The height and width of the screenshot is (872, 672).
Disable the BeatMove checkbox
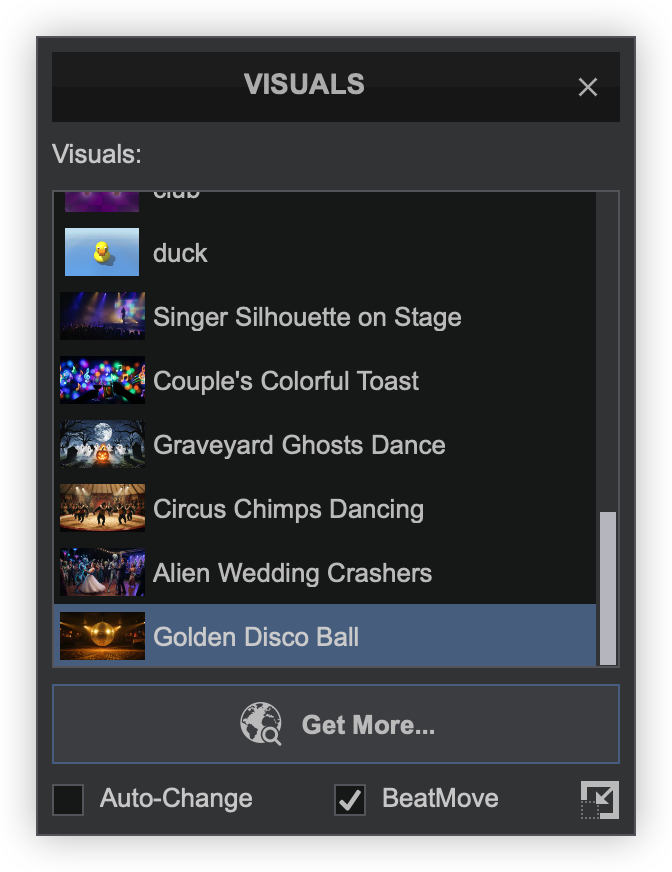(x=350, y=800)
